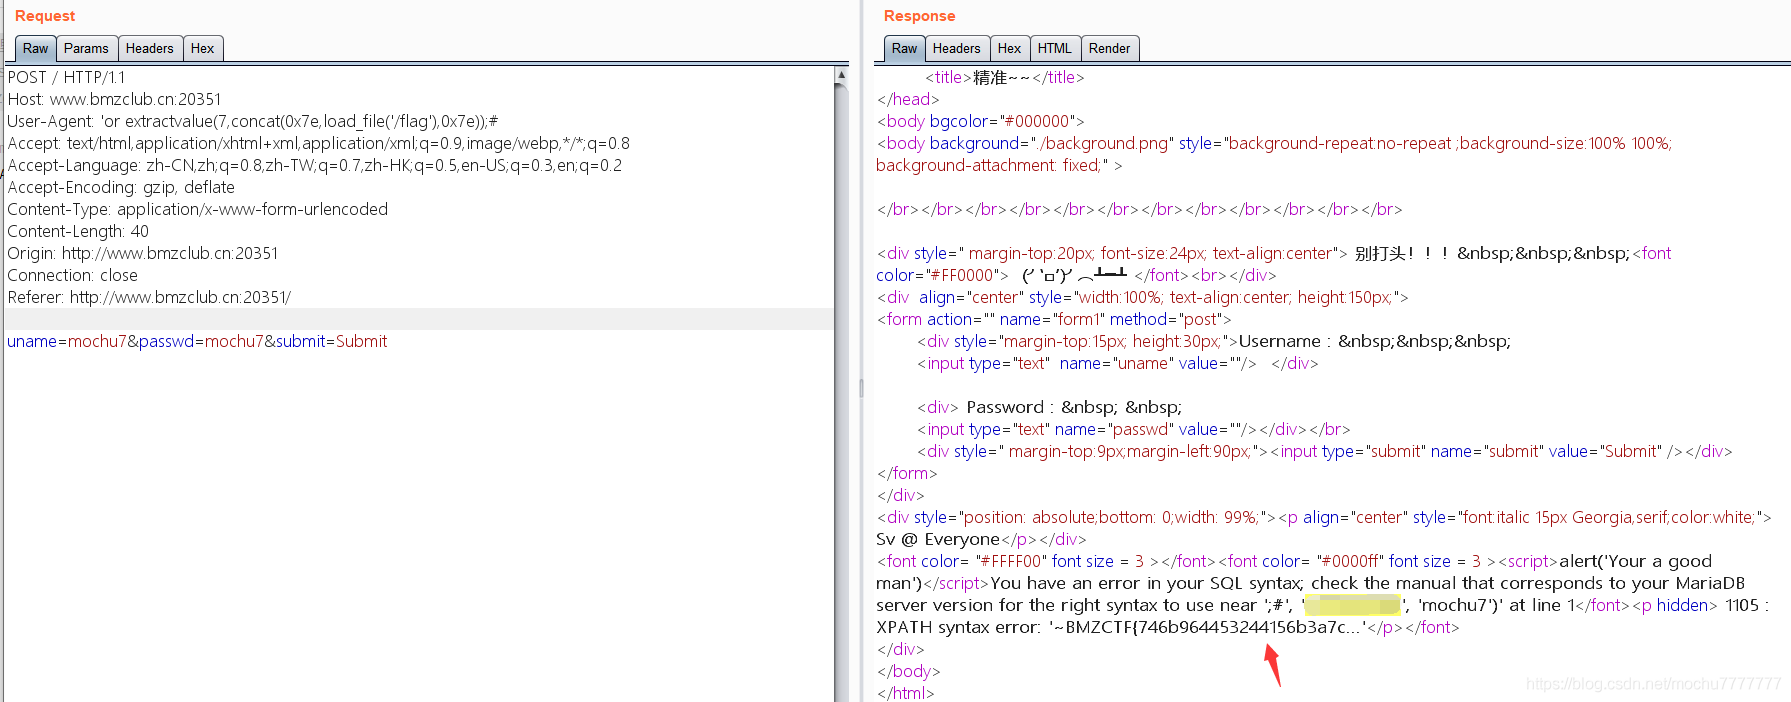Viewport: 1791px width, 702px height.
Task: Click the POST / HTTP/1.1 request line
Action: [x=66, y=77]
